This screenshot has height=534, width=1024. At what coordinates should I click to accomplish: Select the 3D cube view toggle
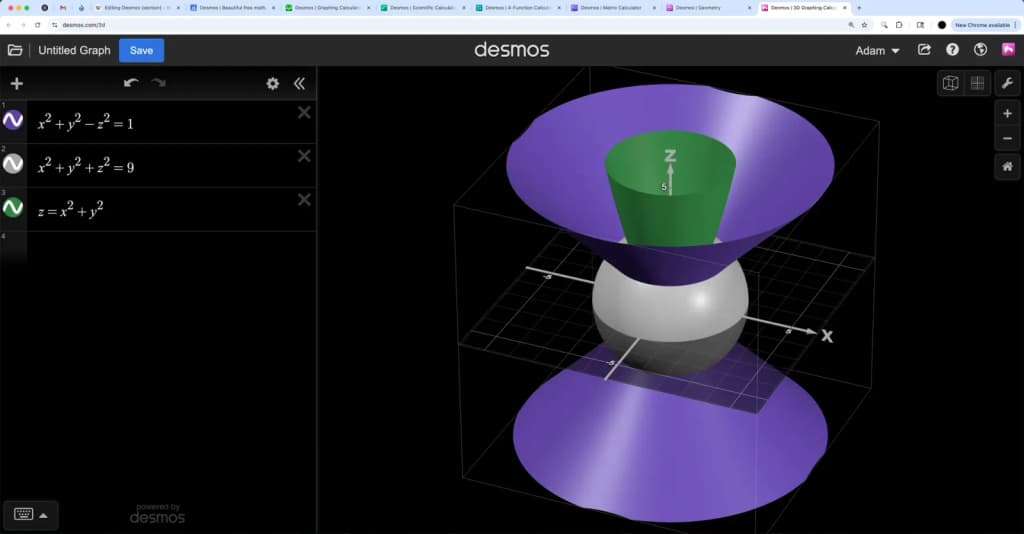[950, 83]
